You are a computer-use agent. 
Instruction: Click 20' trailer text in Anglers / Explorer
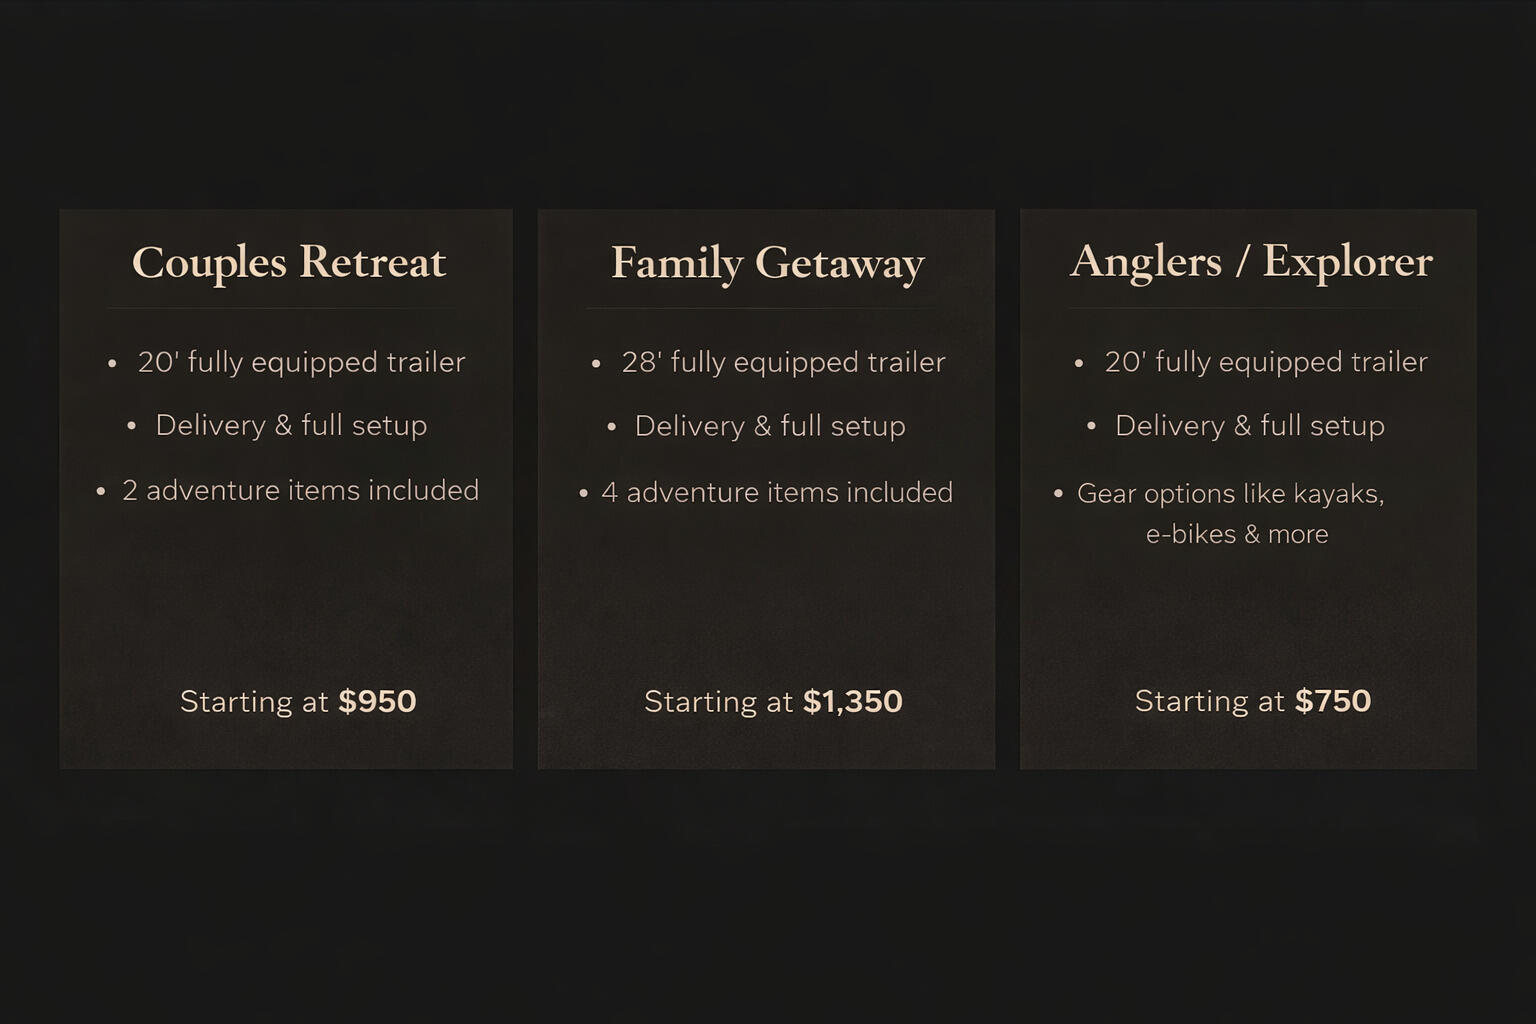pyautogui.click(x=1266, y=362)
